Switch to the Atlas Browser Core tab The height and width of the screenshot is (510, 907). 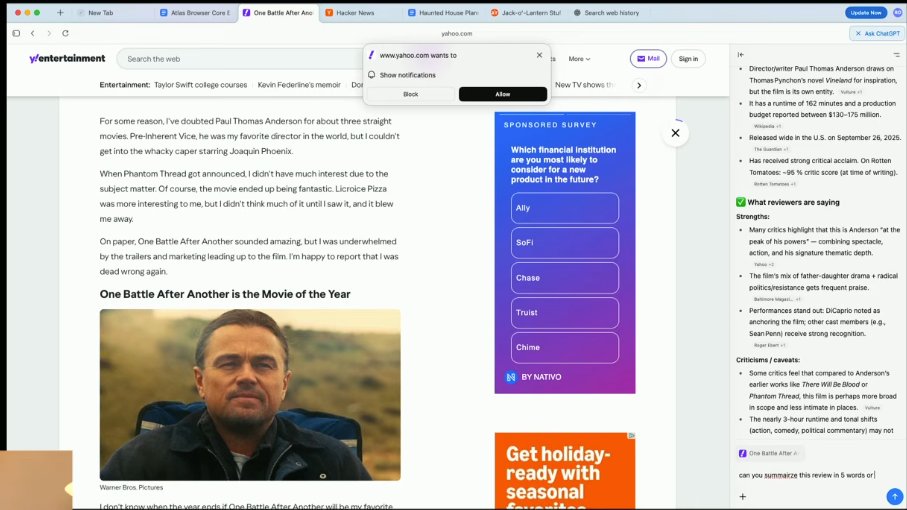pos(196,12)
